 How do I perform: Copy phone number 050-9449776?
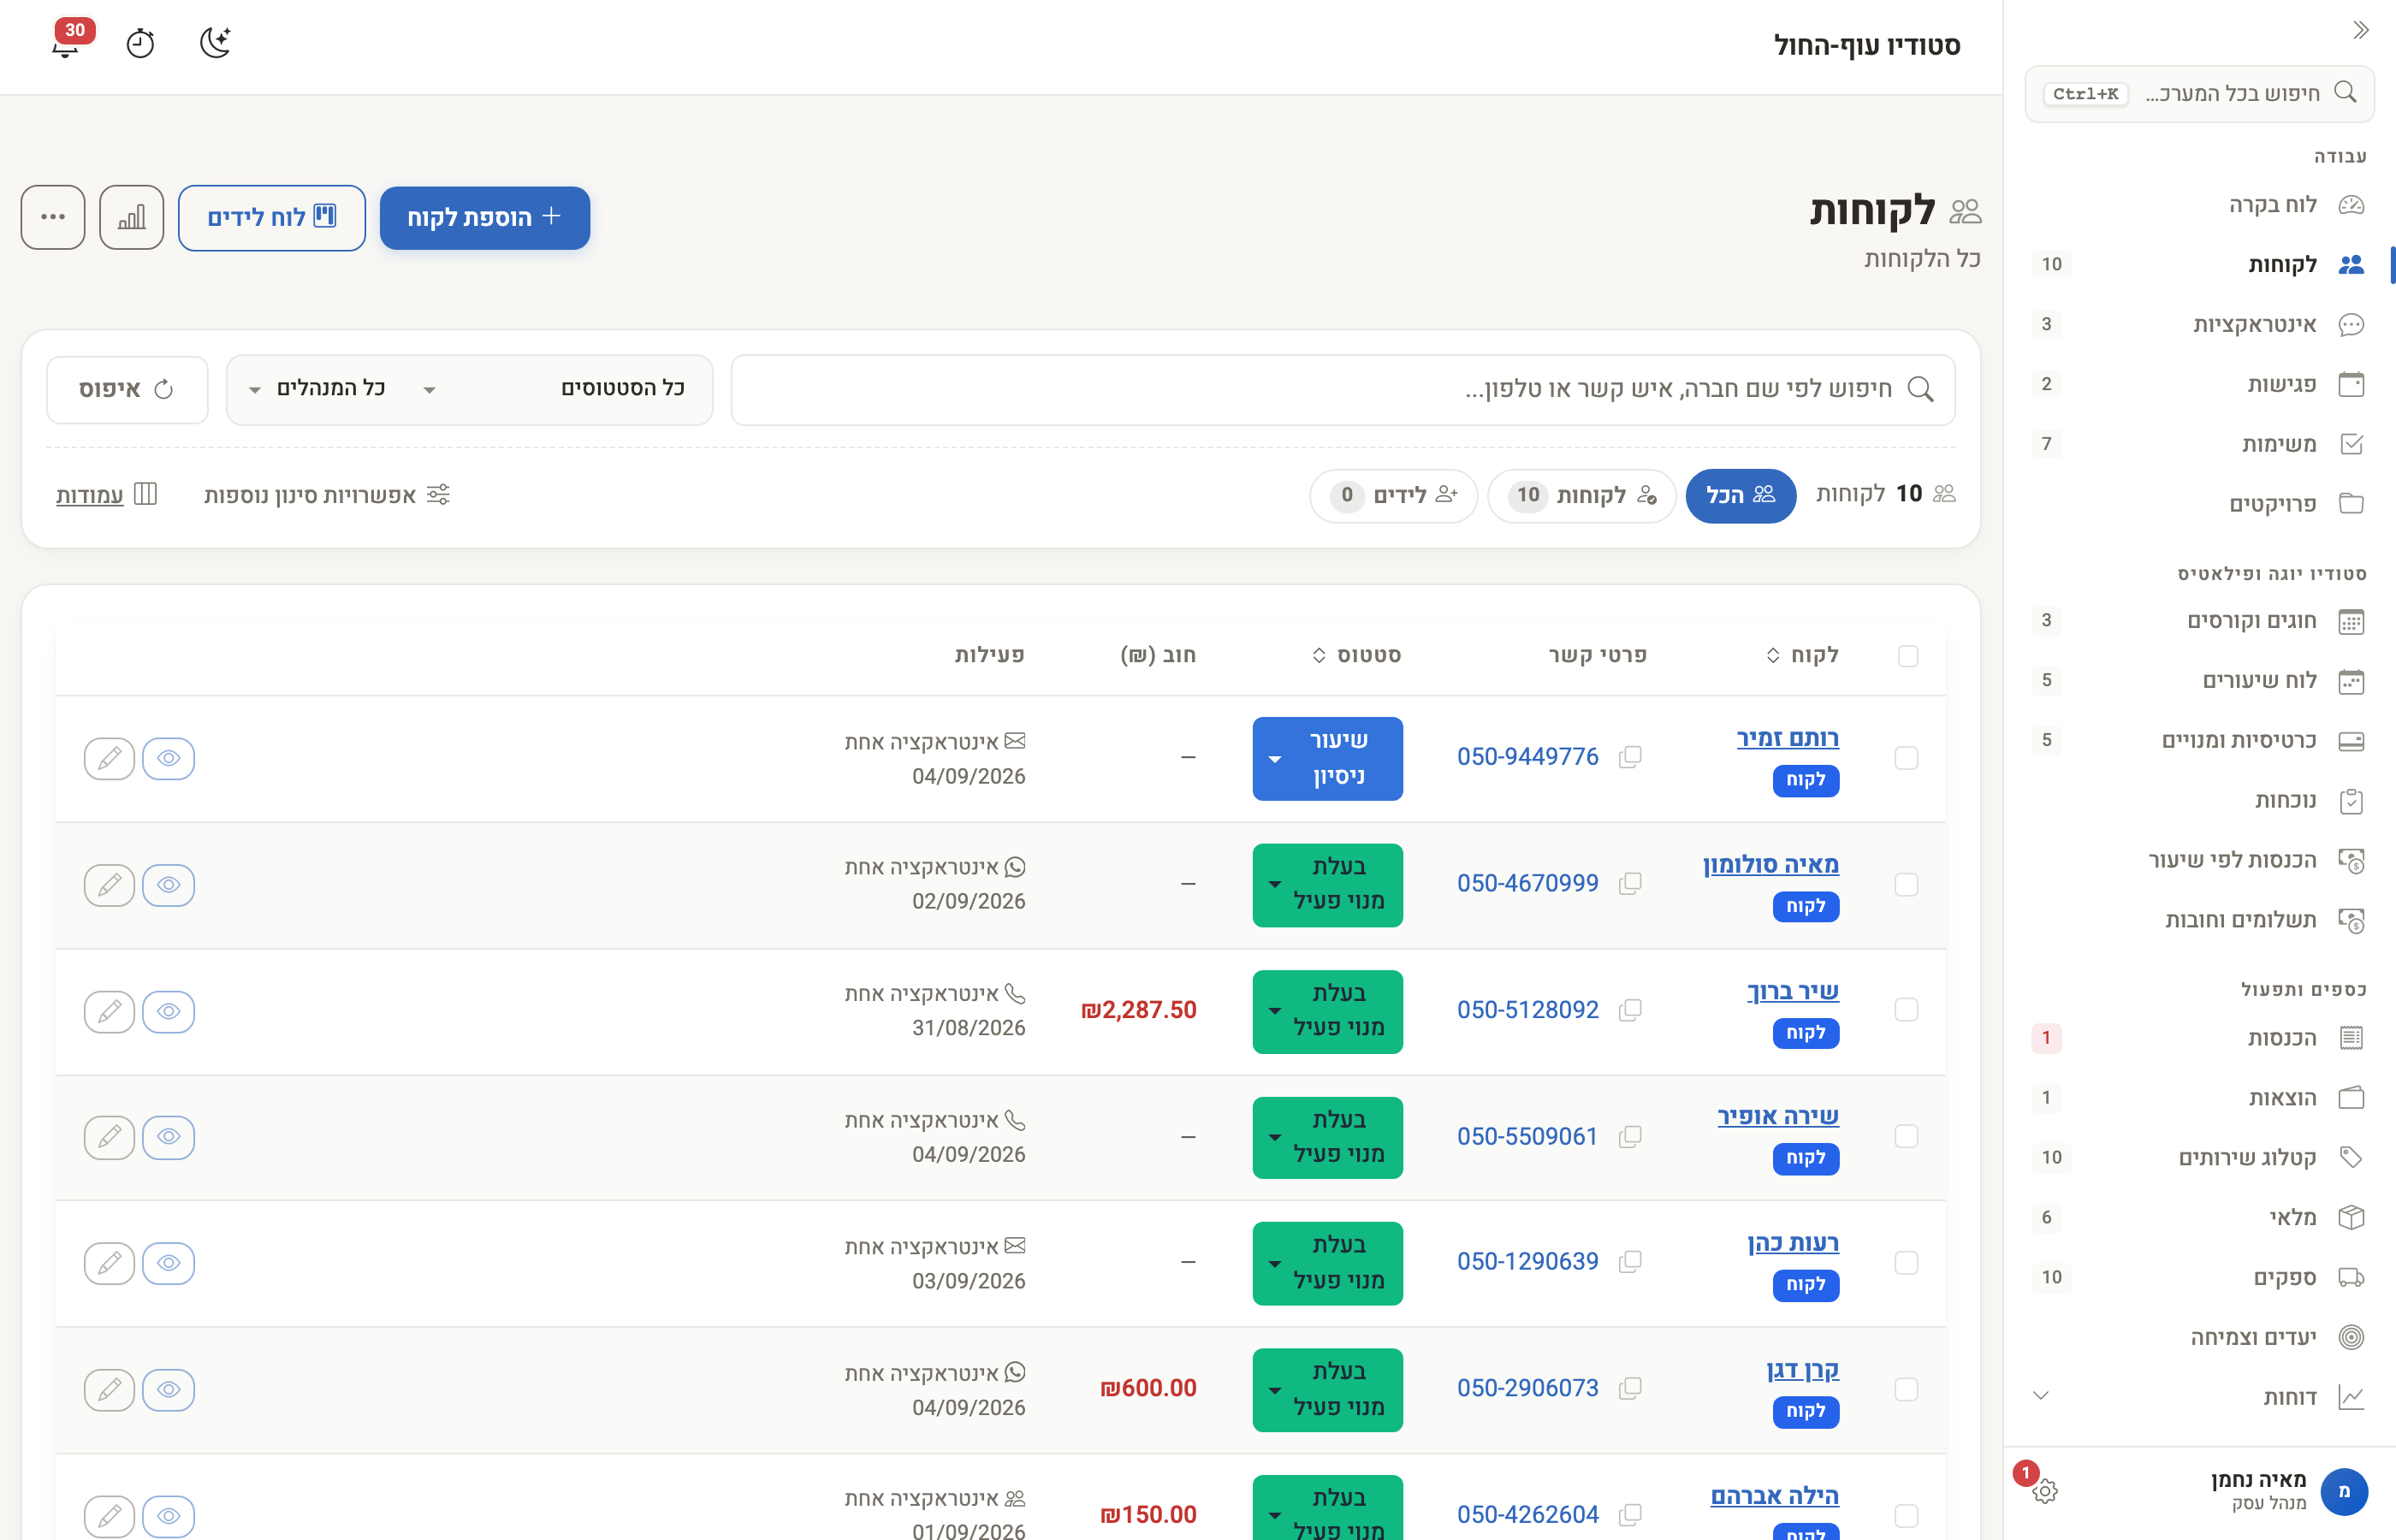point(1630,757)
